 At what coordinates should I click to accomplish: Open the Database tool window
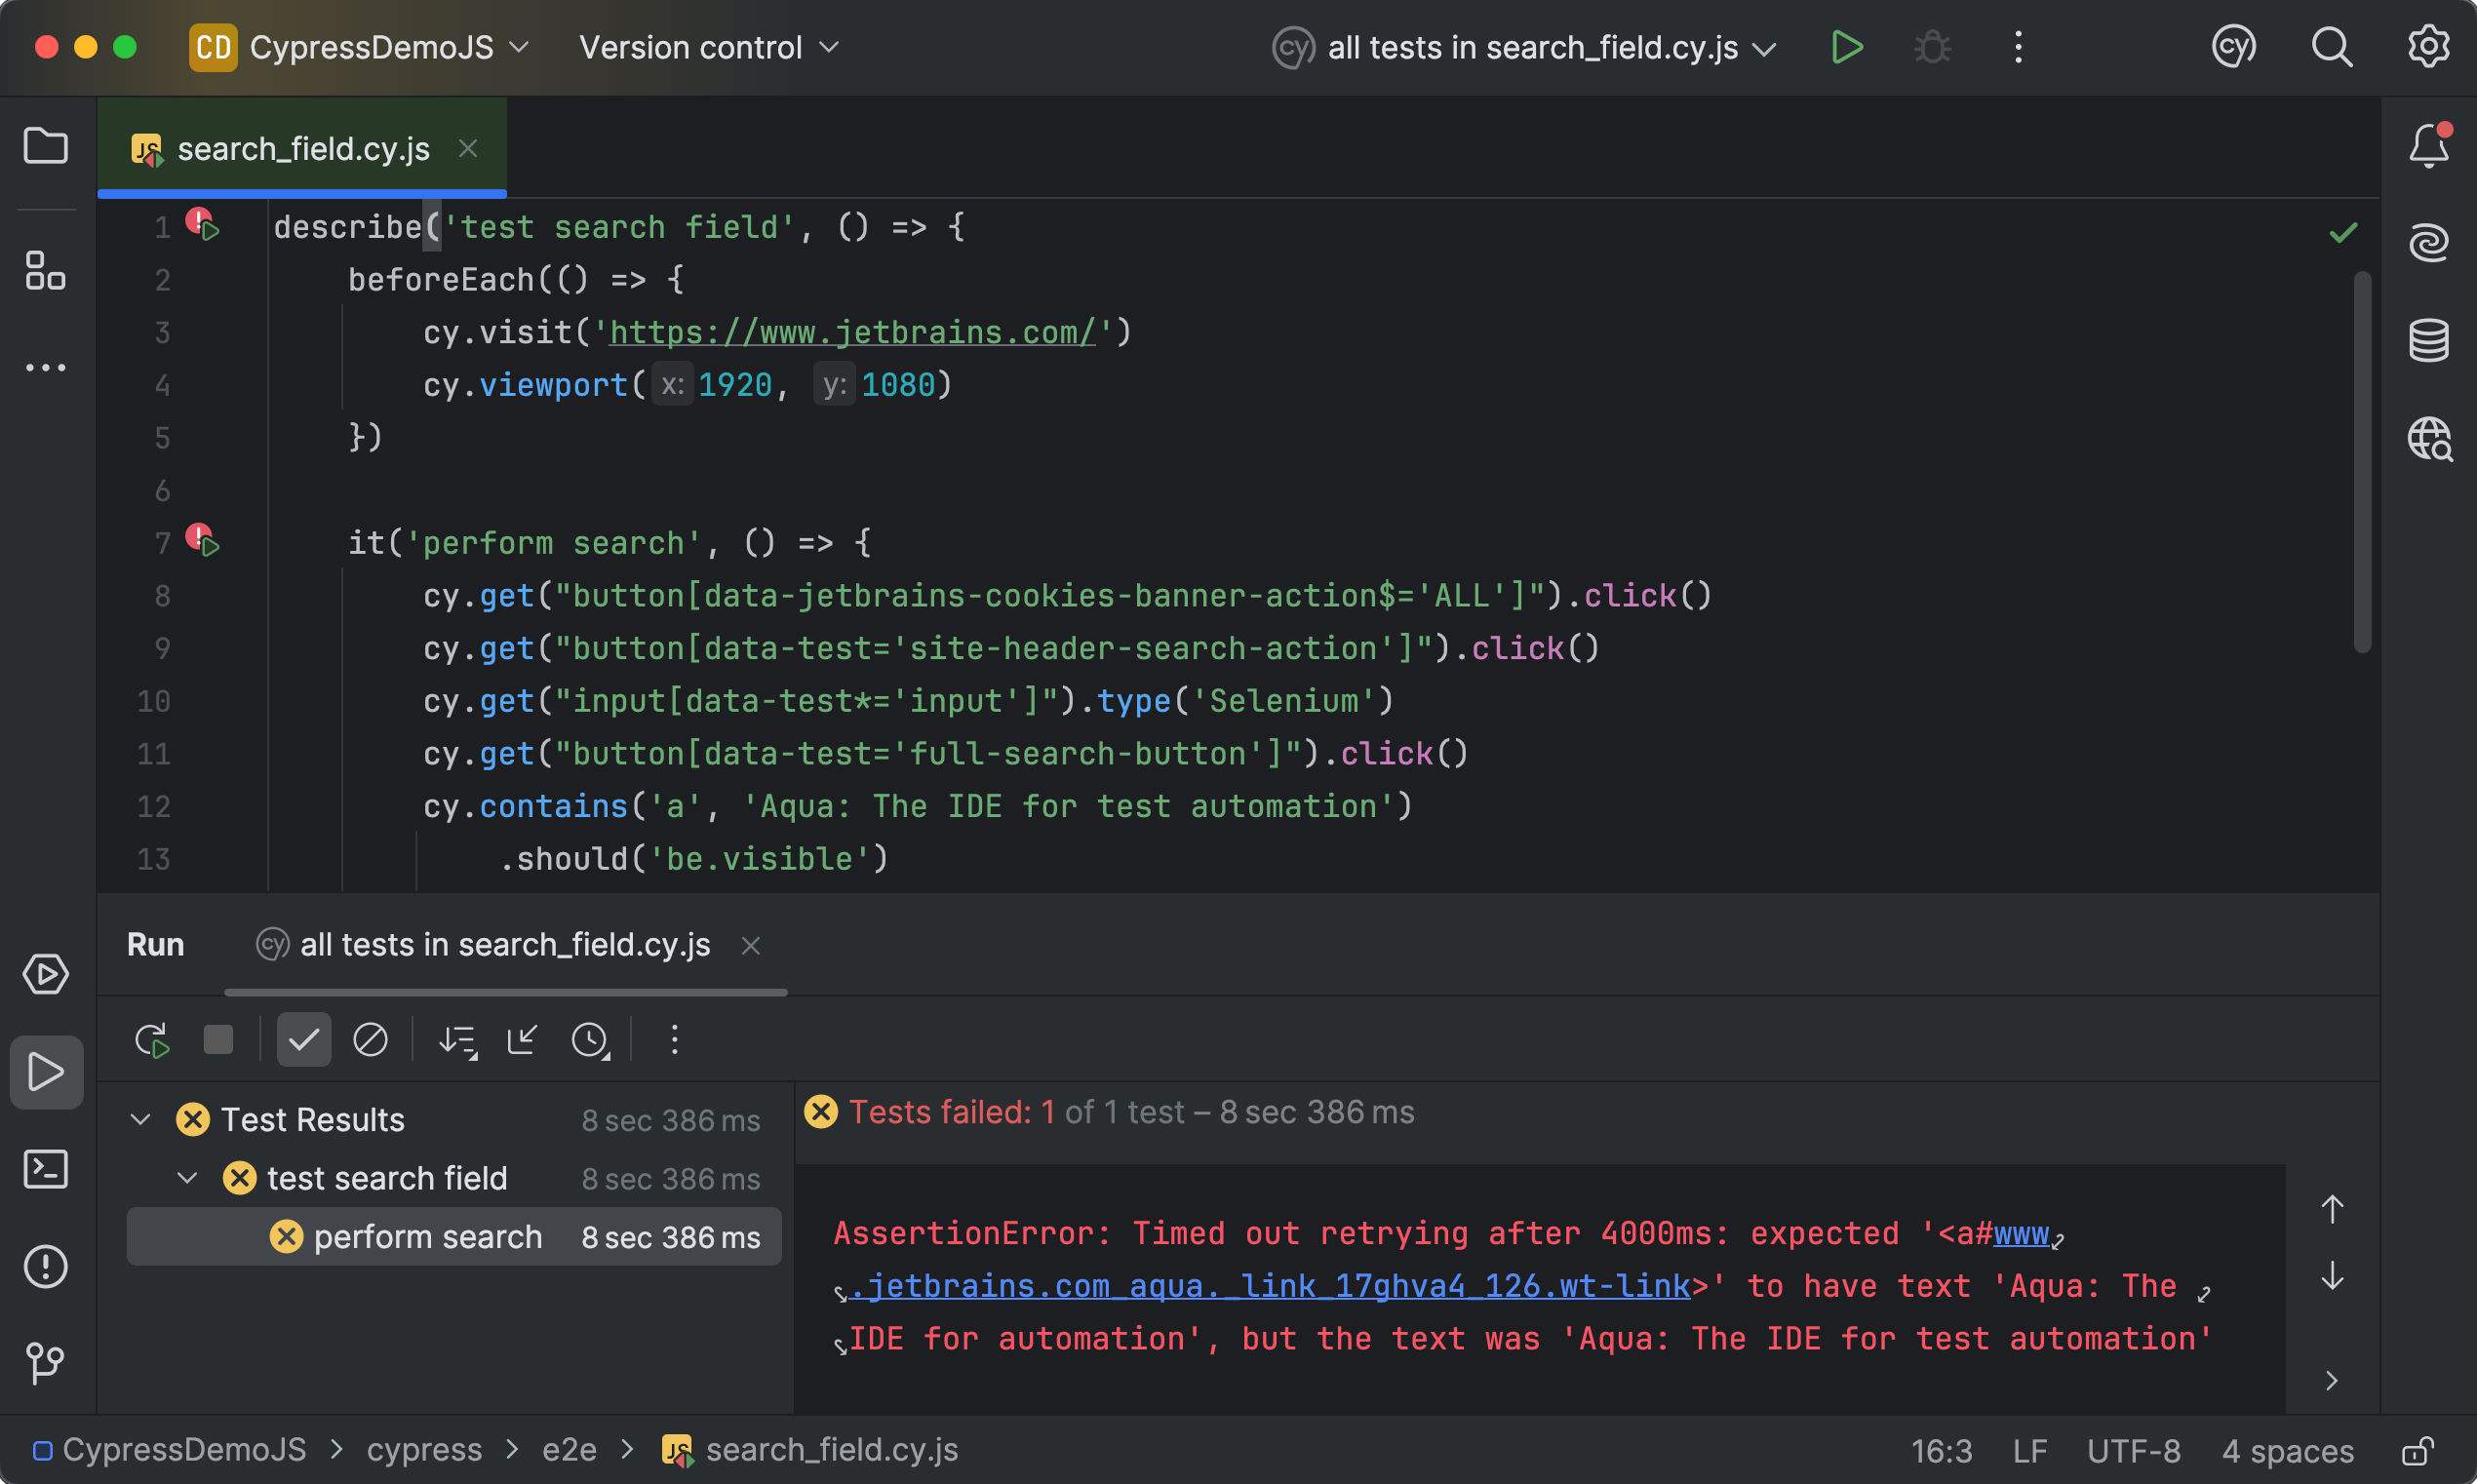[2428, 340]
